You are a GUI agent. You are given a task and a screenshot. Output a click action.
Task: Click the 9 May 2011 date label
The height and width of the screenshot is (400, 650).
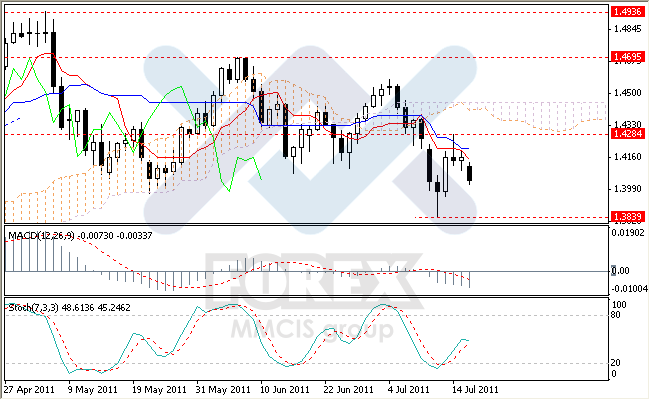point(92,390)
